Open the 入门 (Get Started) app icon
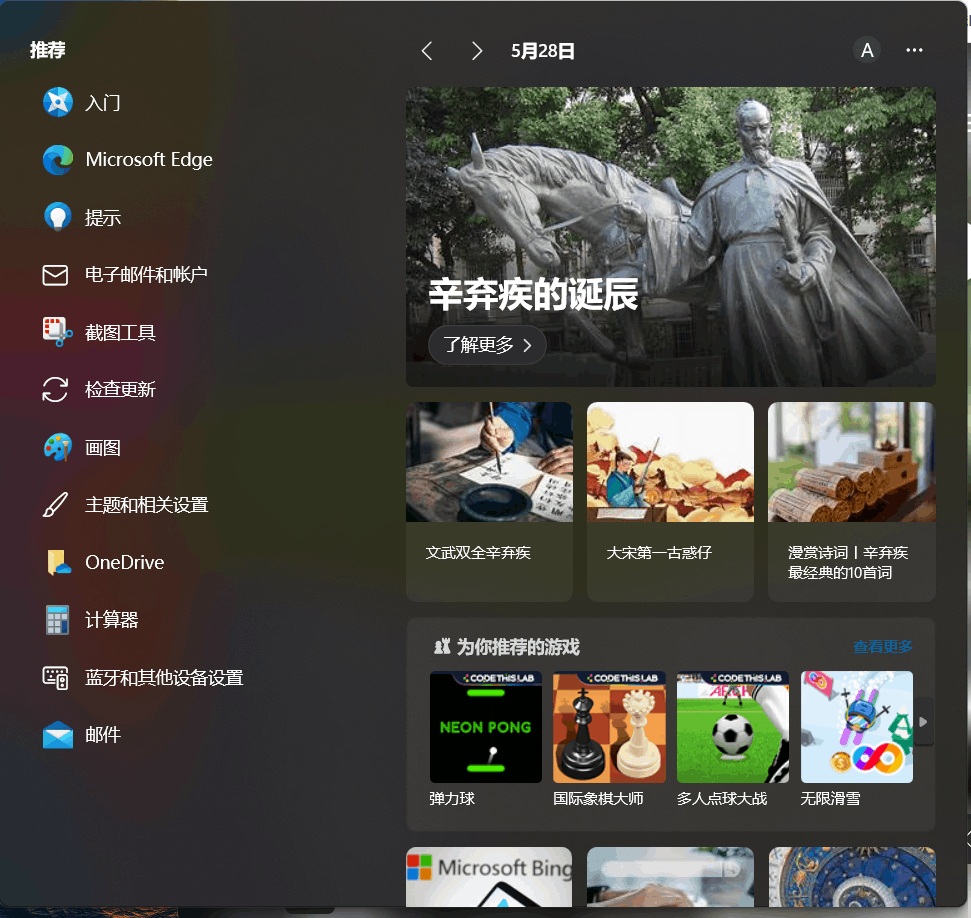 click(58, 102)
